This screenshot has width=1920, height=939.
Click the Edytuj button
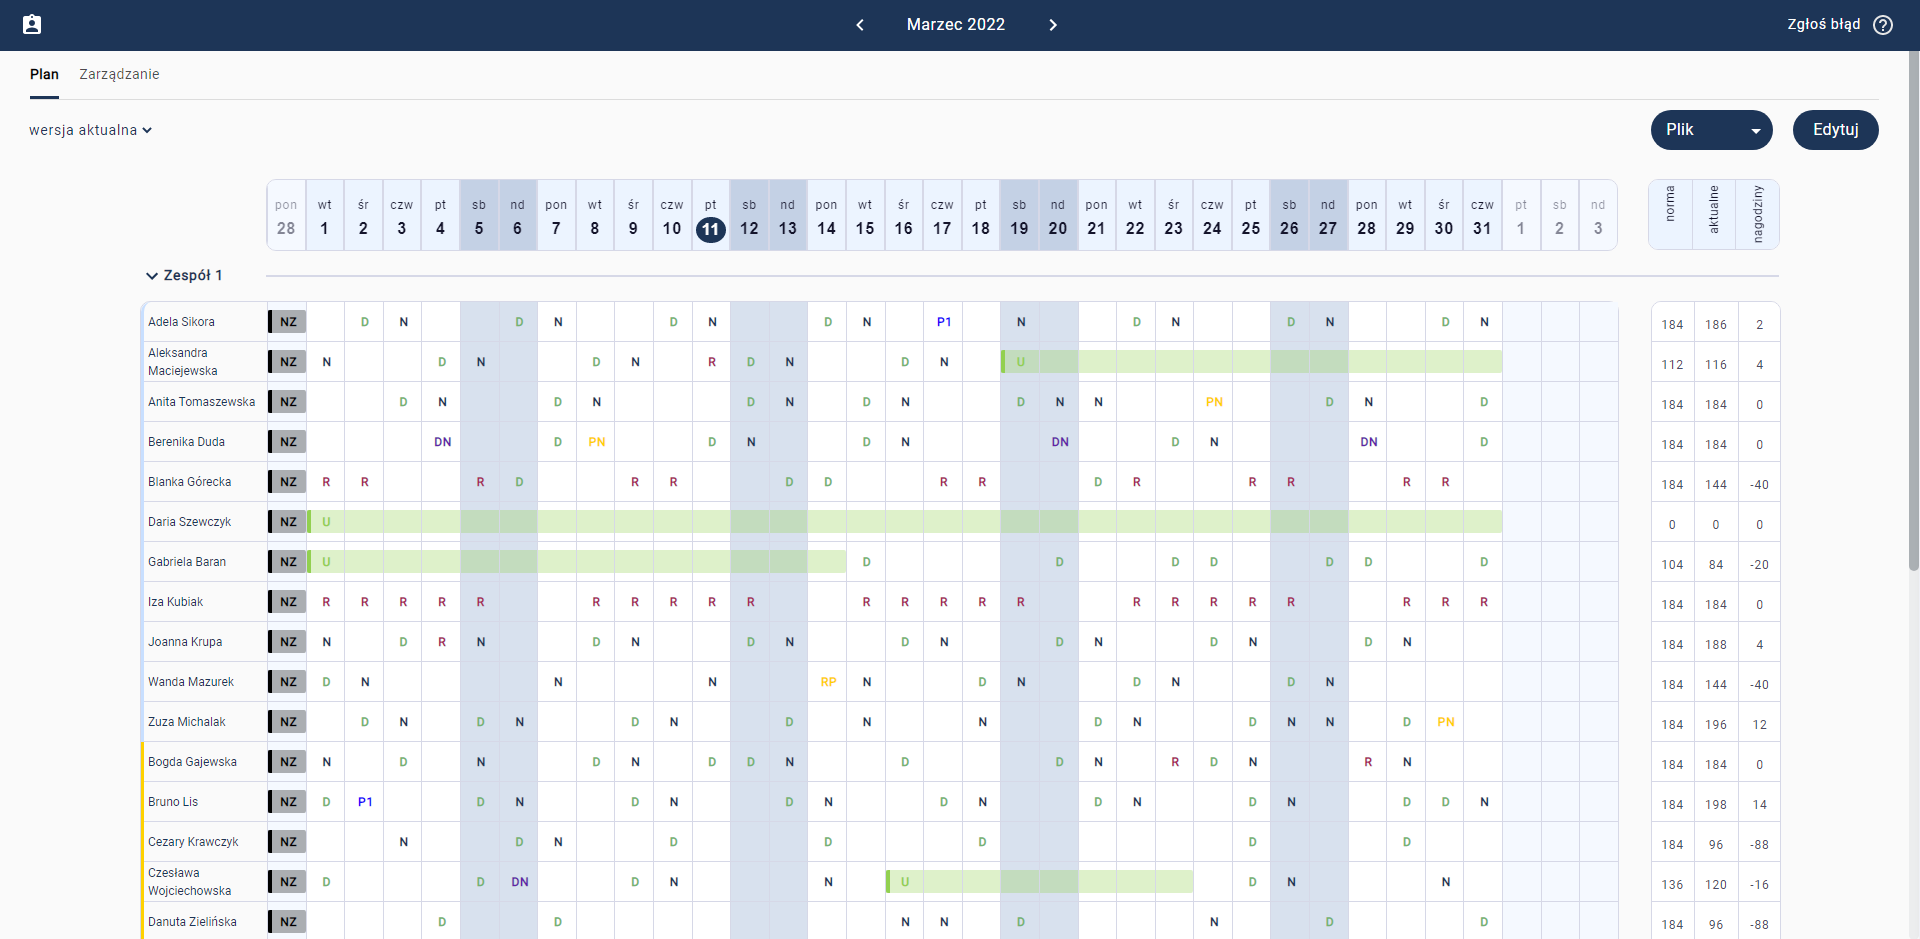(x=1835, y=130)
